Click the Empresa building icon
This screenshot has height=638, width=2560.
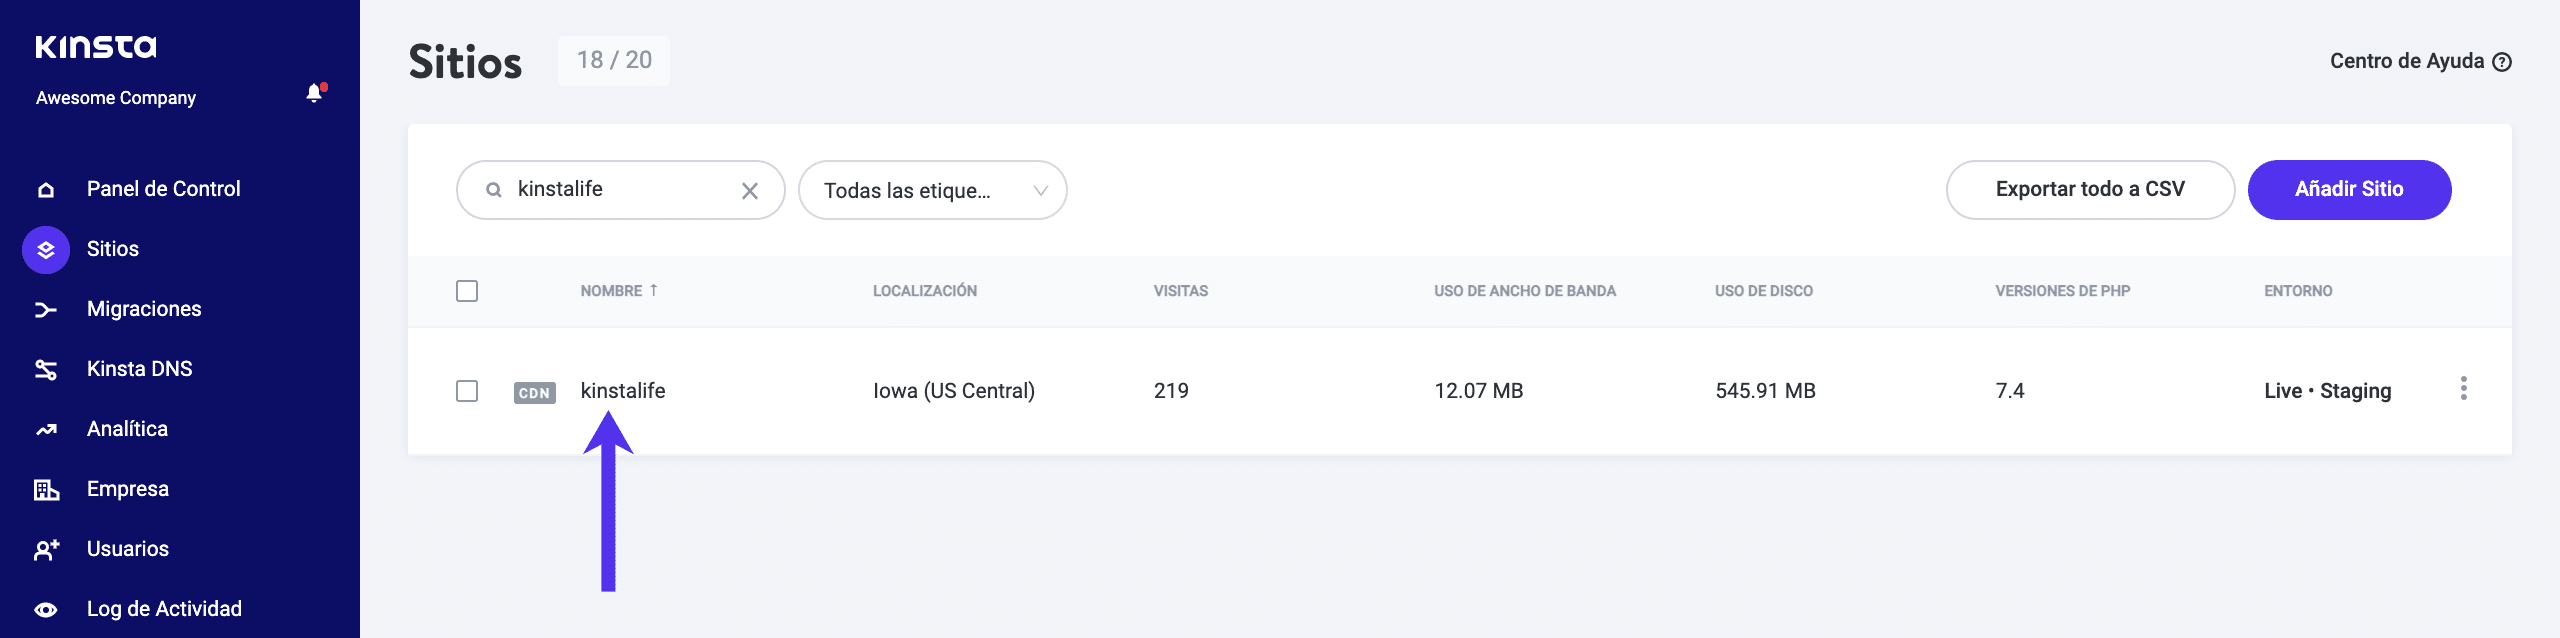(x=46, y=490)
